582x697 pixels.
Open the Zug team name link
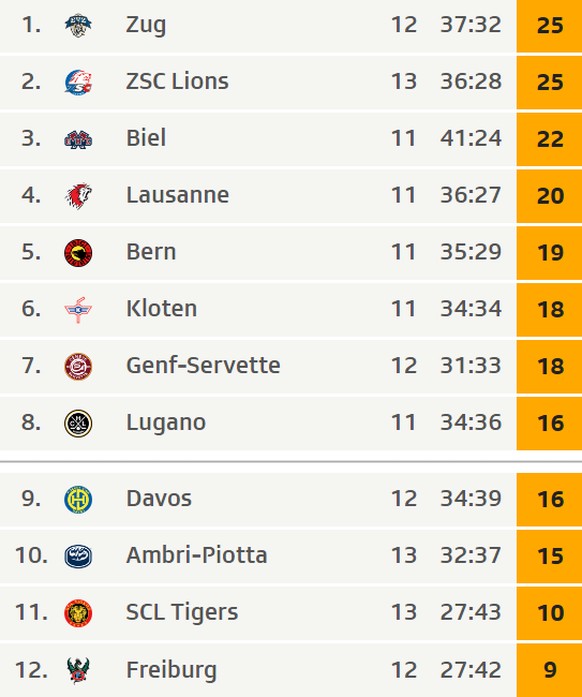(x=146, y=25)
